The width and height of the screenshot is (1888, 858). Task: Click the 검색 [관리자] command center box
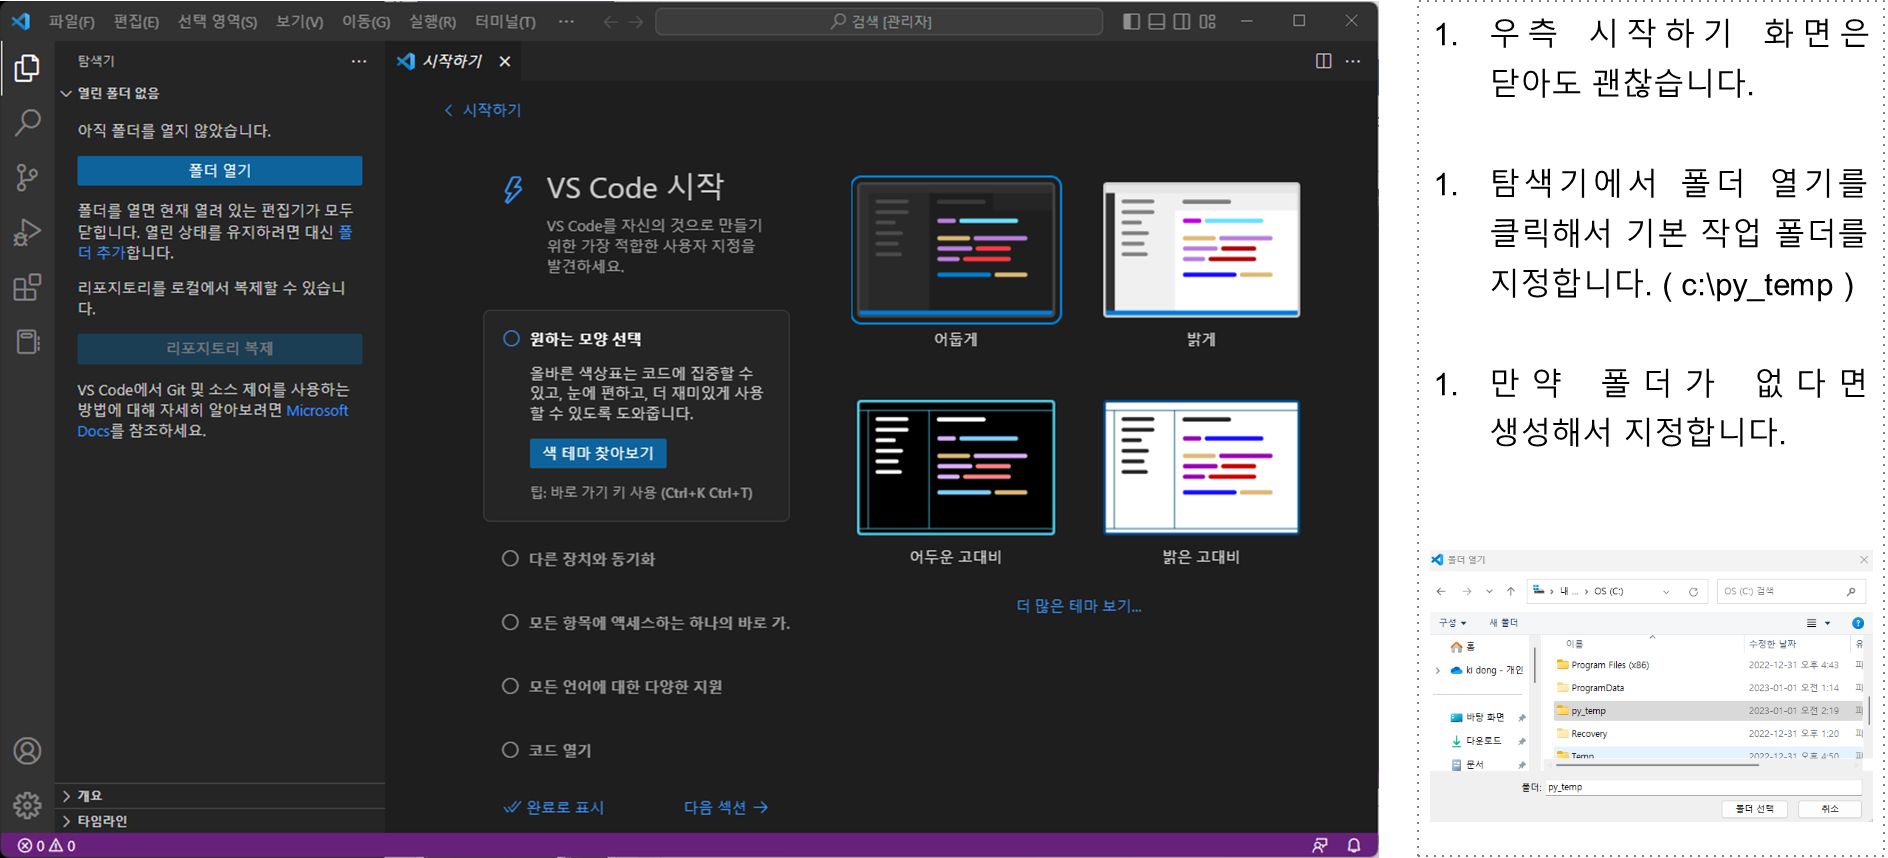click(x=879, y=21)
